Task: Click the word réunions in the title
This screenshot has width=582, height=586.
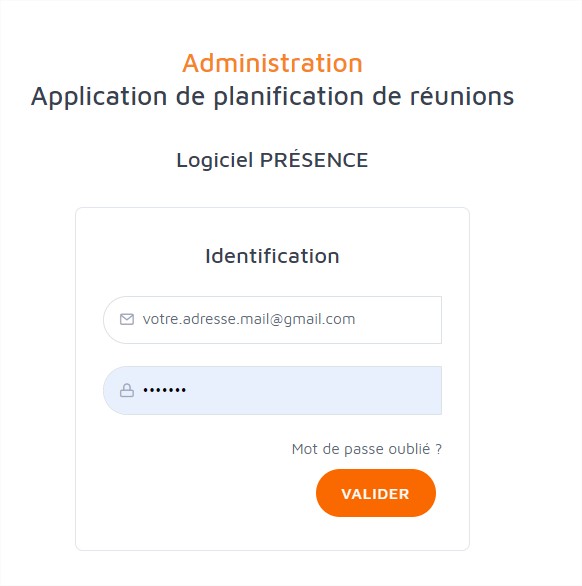Action: (x=462, y=96)
